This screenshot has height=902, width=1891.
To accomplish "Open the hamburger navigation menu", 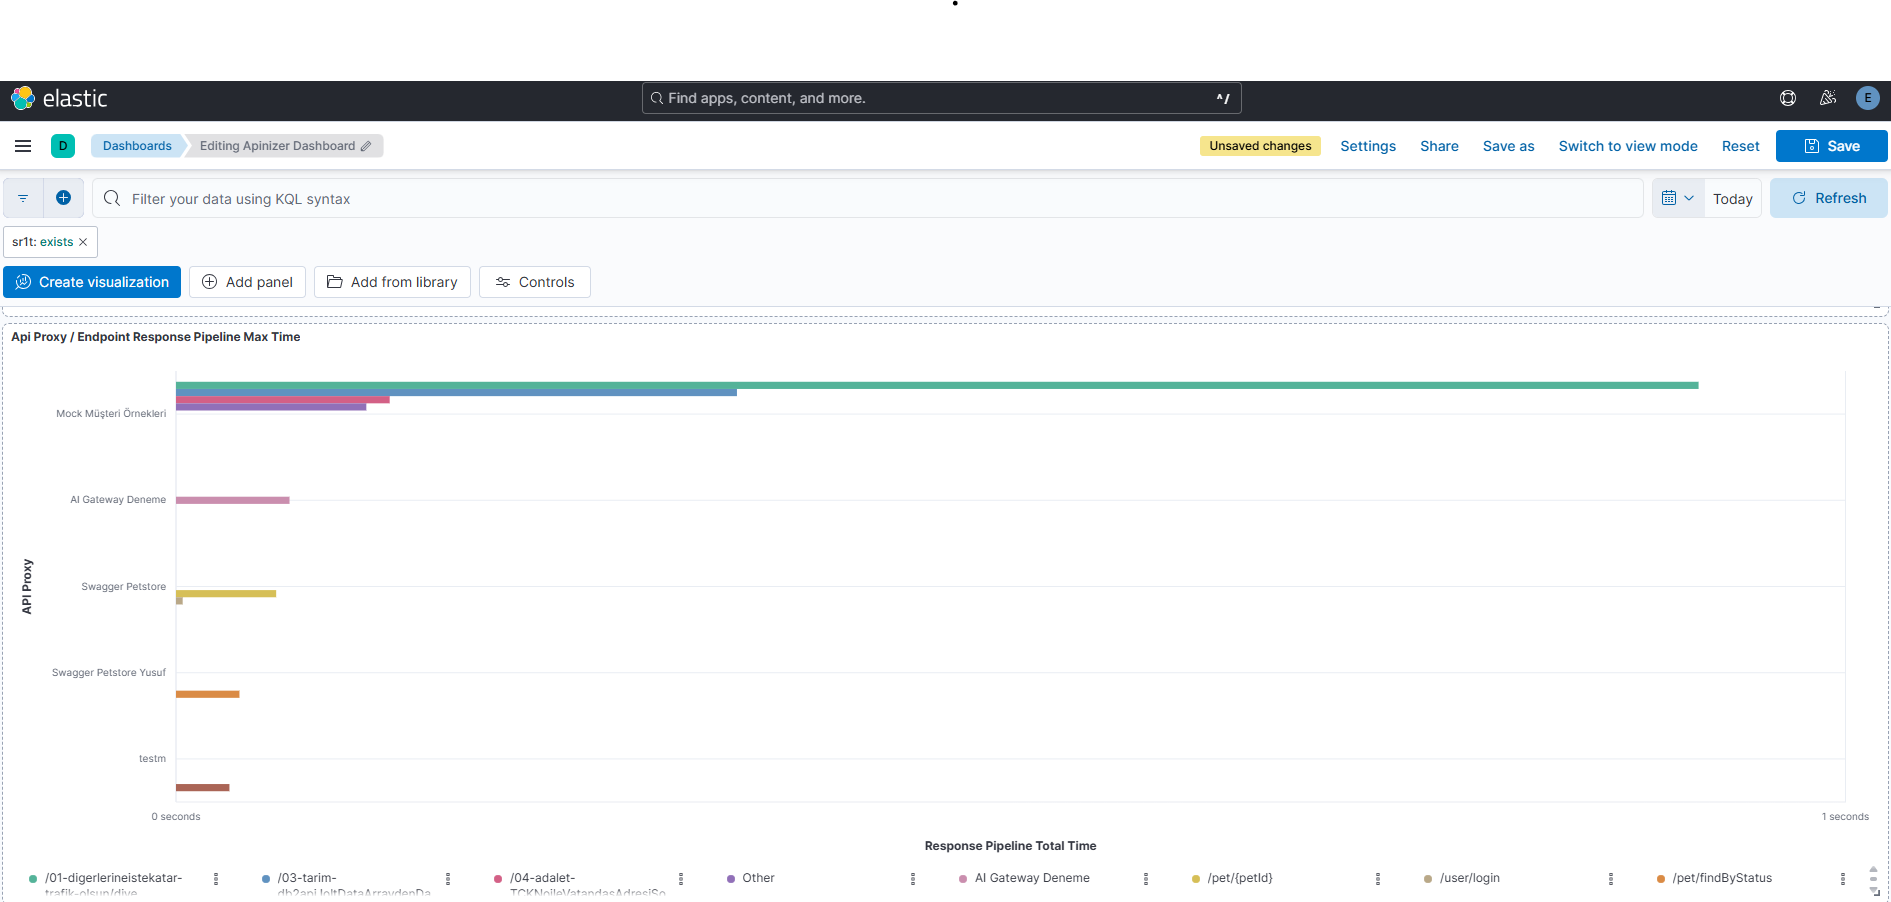I will tap(23, 146).
